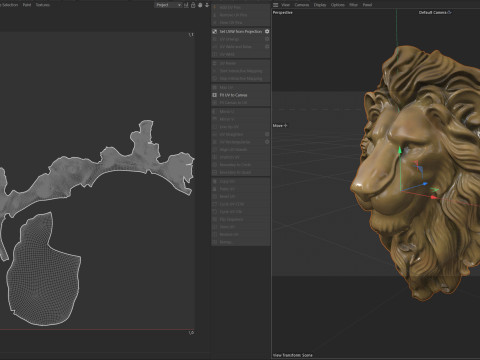Open UV Weld and Relax options icon
The image size is (480, 360).
[267, 47]
